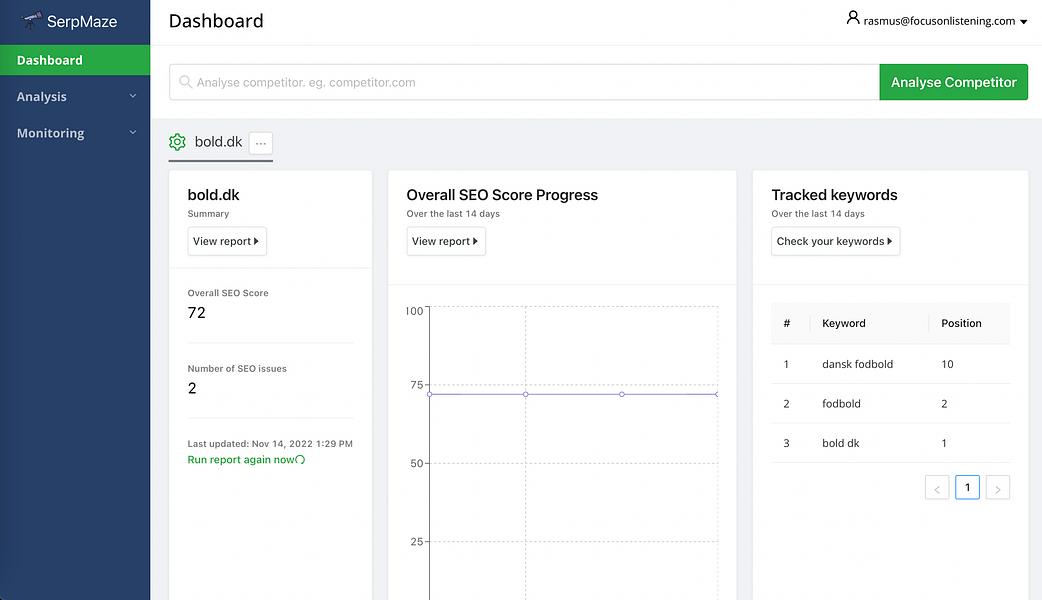This screenshot has height=600, width=1042.
Task: Open the rasmus@focusonlistening.com account dropdown
Action: 938,21
